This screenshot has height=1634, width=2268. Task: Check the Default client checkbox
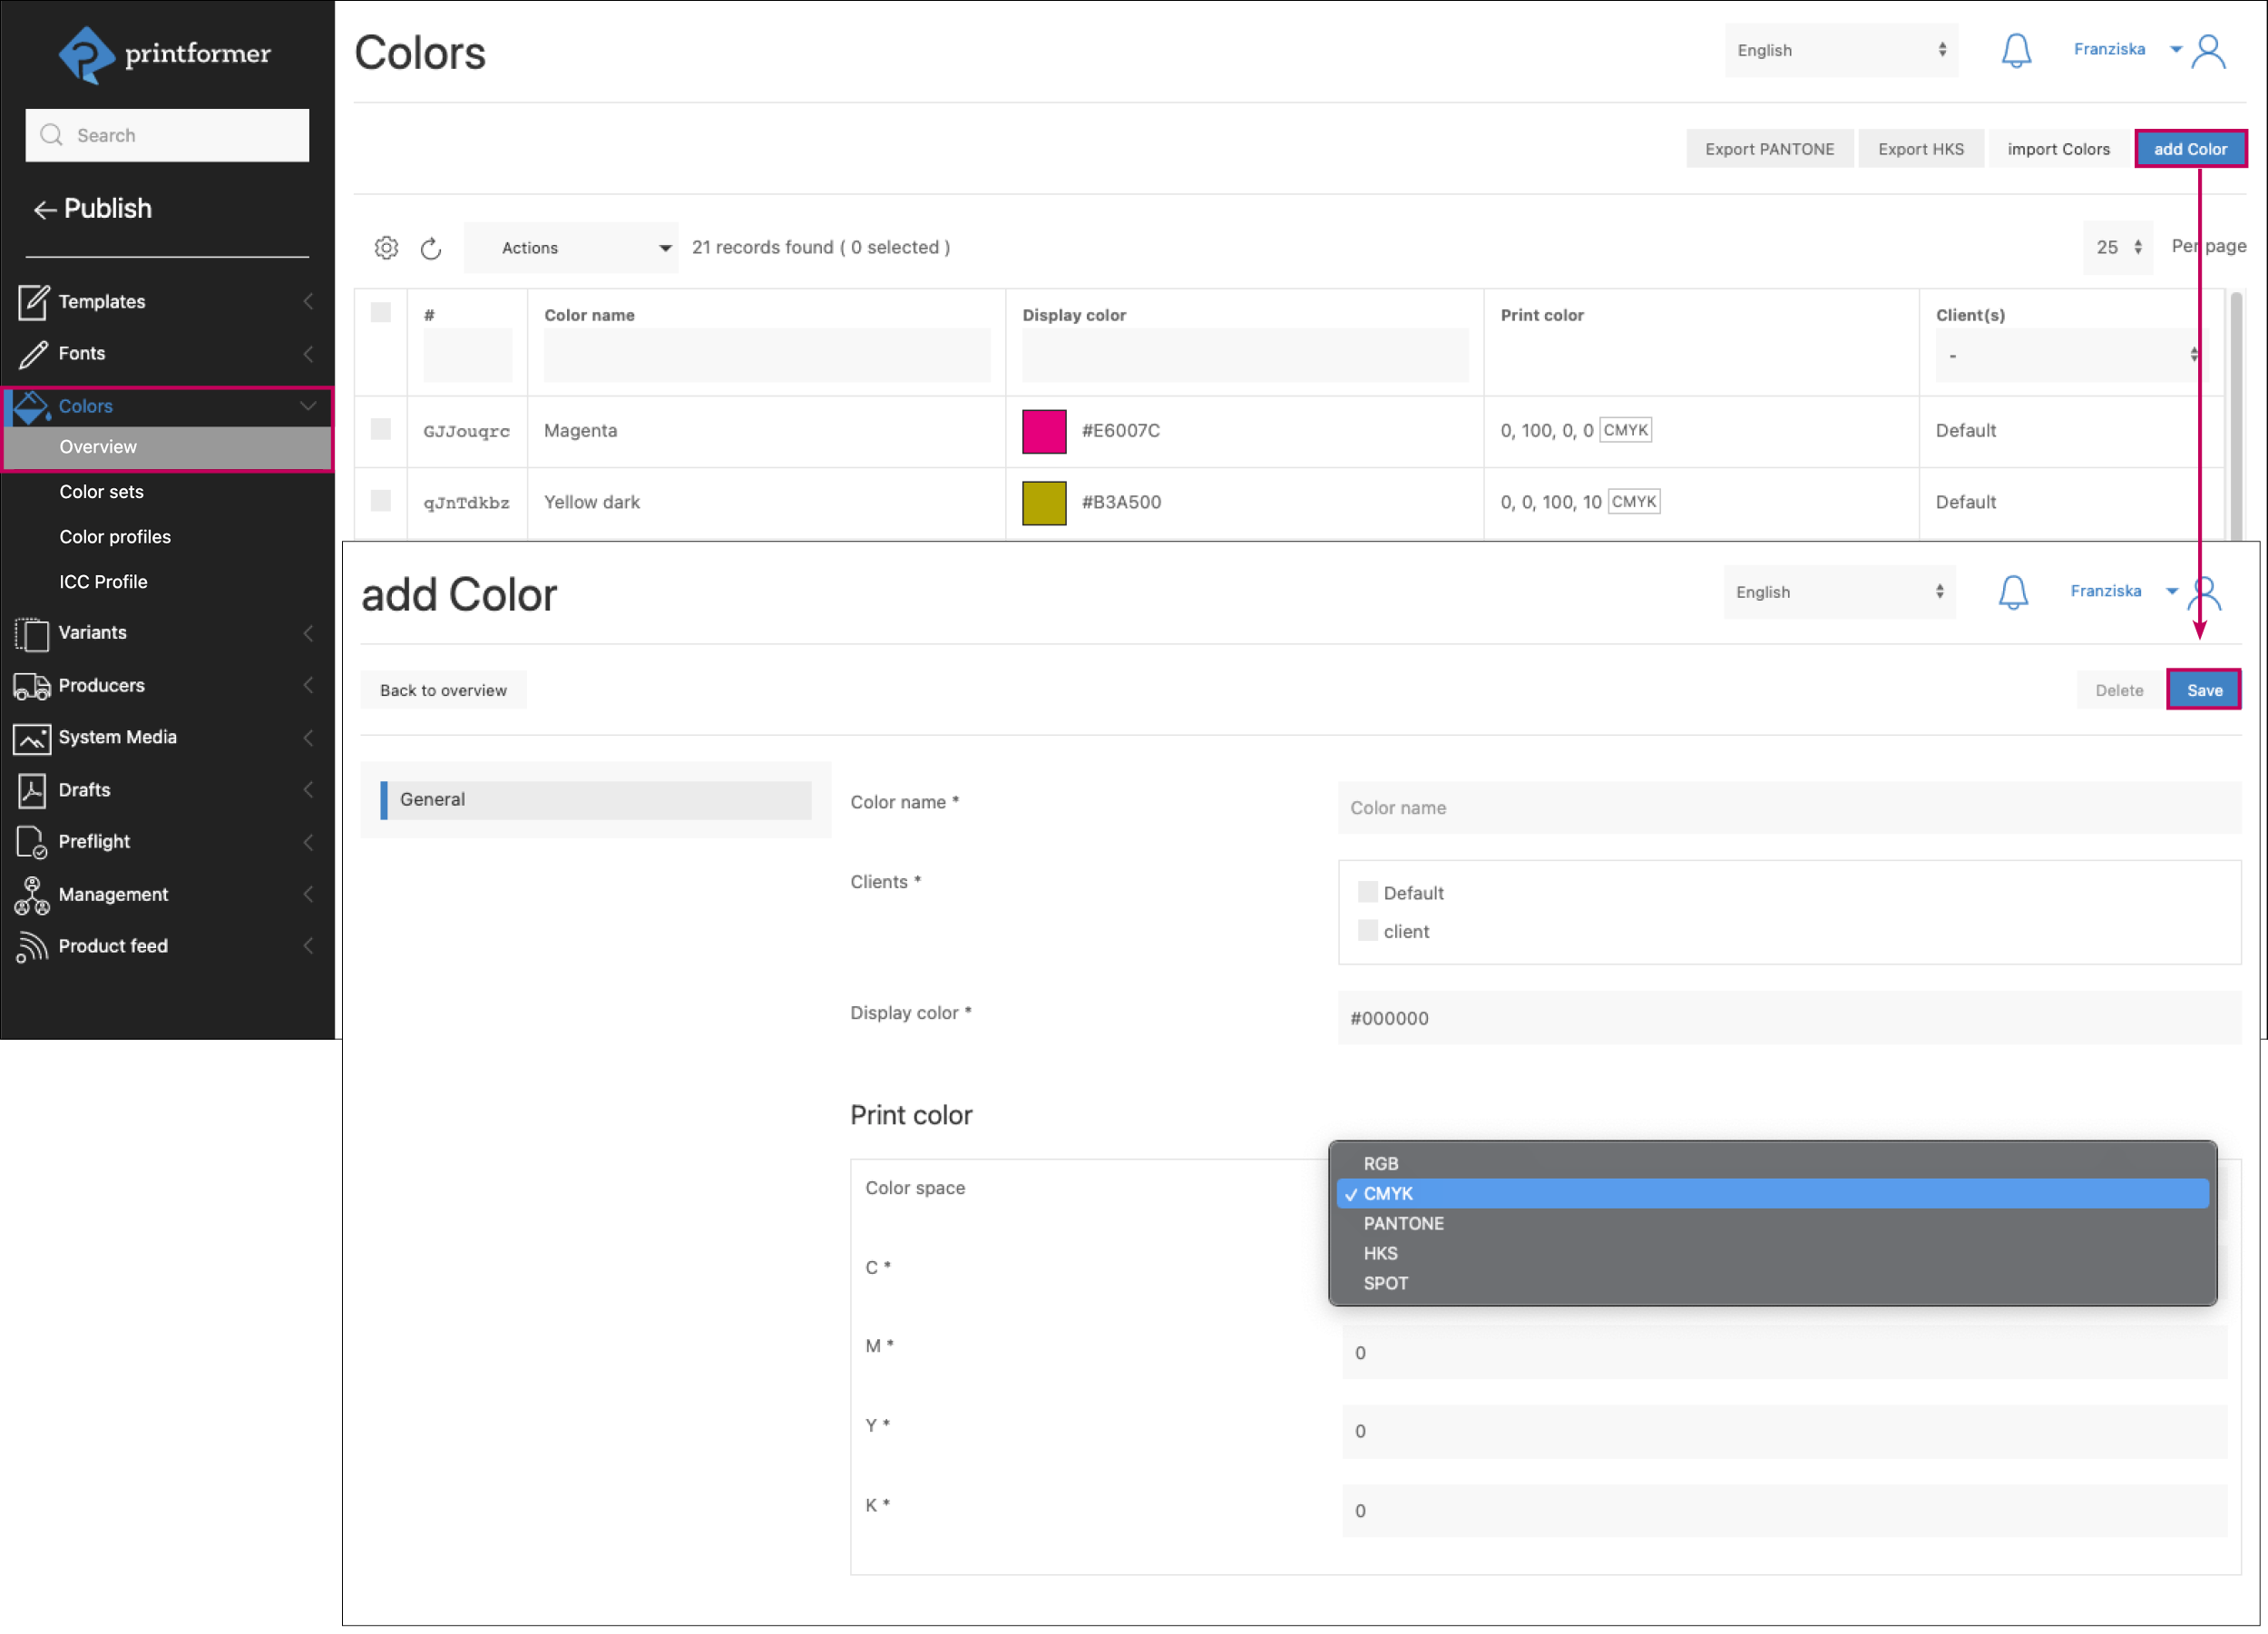point(1367,892)
